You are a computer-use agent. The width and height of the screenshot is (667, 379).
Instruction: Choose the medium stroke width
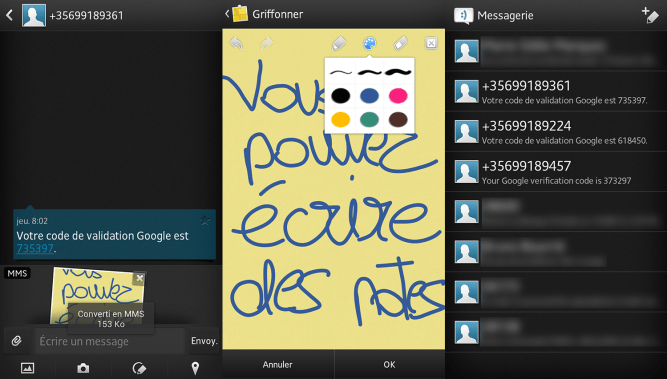[369, 72]
